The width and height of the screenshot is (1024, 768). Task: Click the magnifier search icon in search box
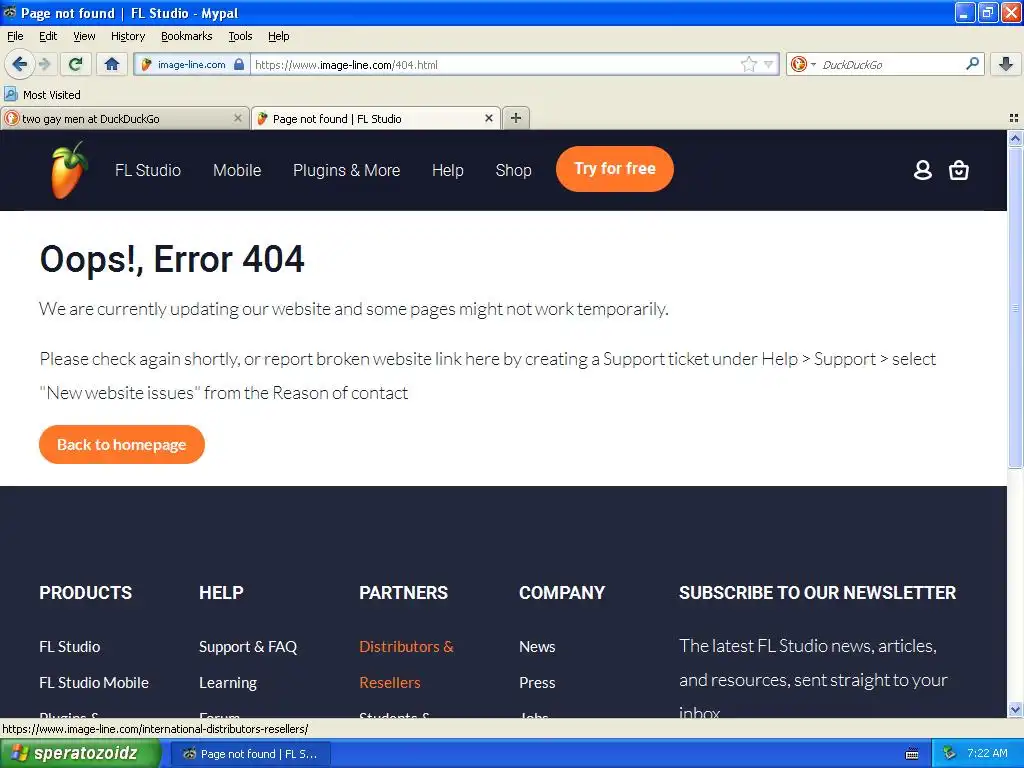point(972,64)
